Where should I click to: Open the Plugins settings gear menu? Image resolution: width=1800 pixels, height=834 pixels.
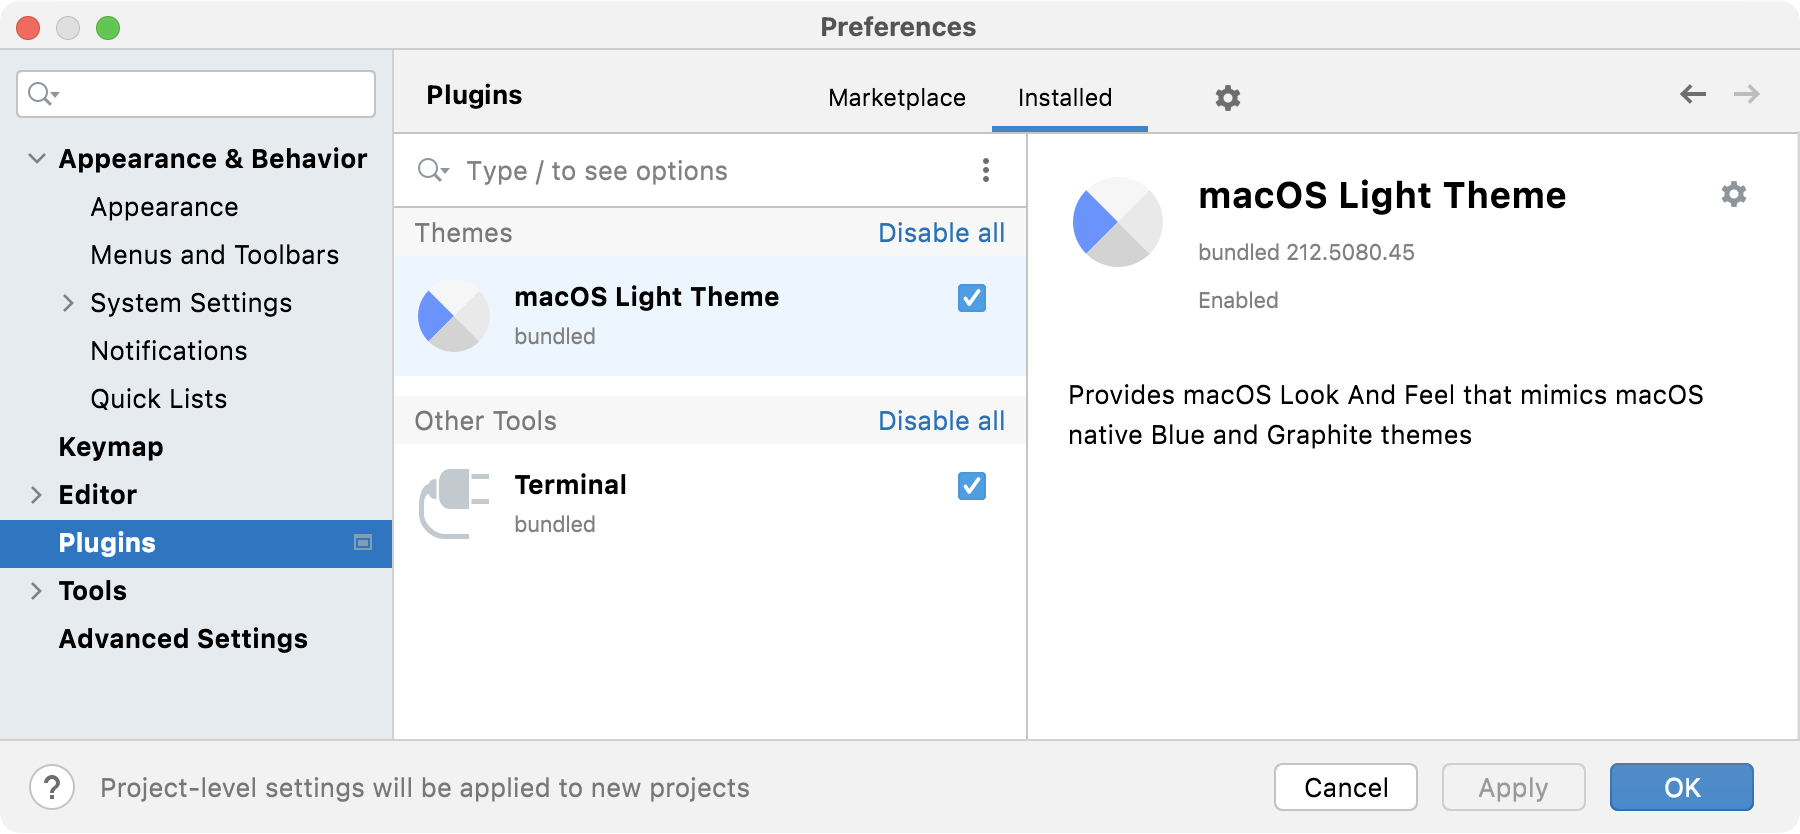tap(1227, 97)
